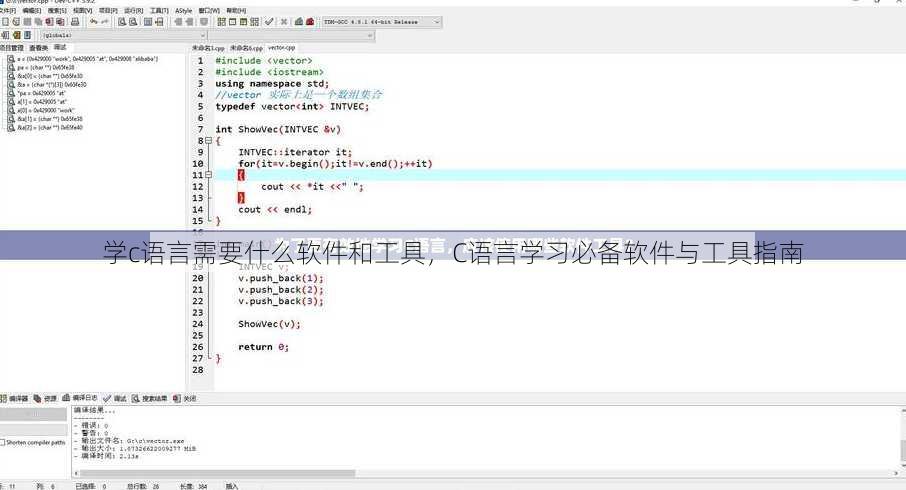Click the Replace toolbar icon next to Find

(133, 21)
